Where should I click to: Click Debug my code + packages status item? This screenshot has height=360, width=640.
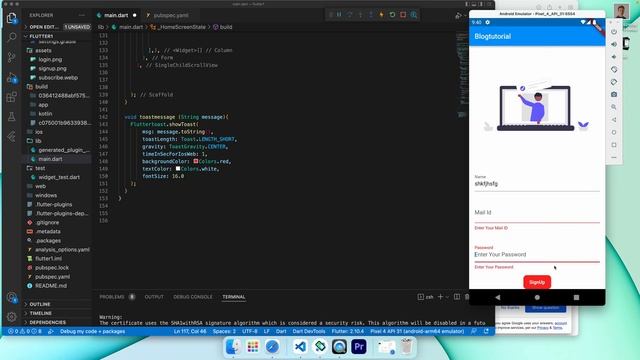point(92,331)
